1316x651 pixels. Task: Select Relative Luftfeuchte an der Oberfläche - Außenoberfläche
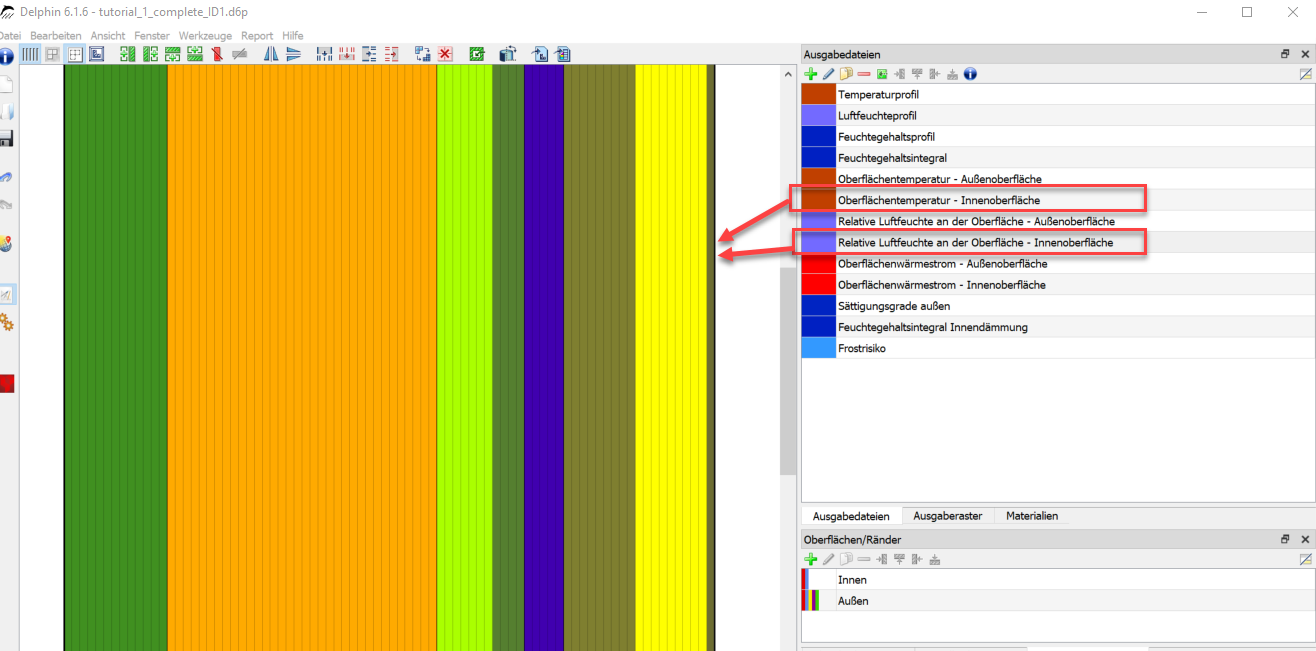[1058, 221]
